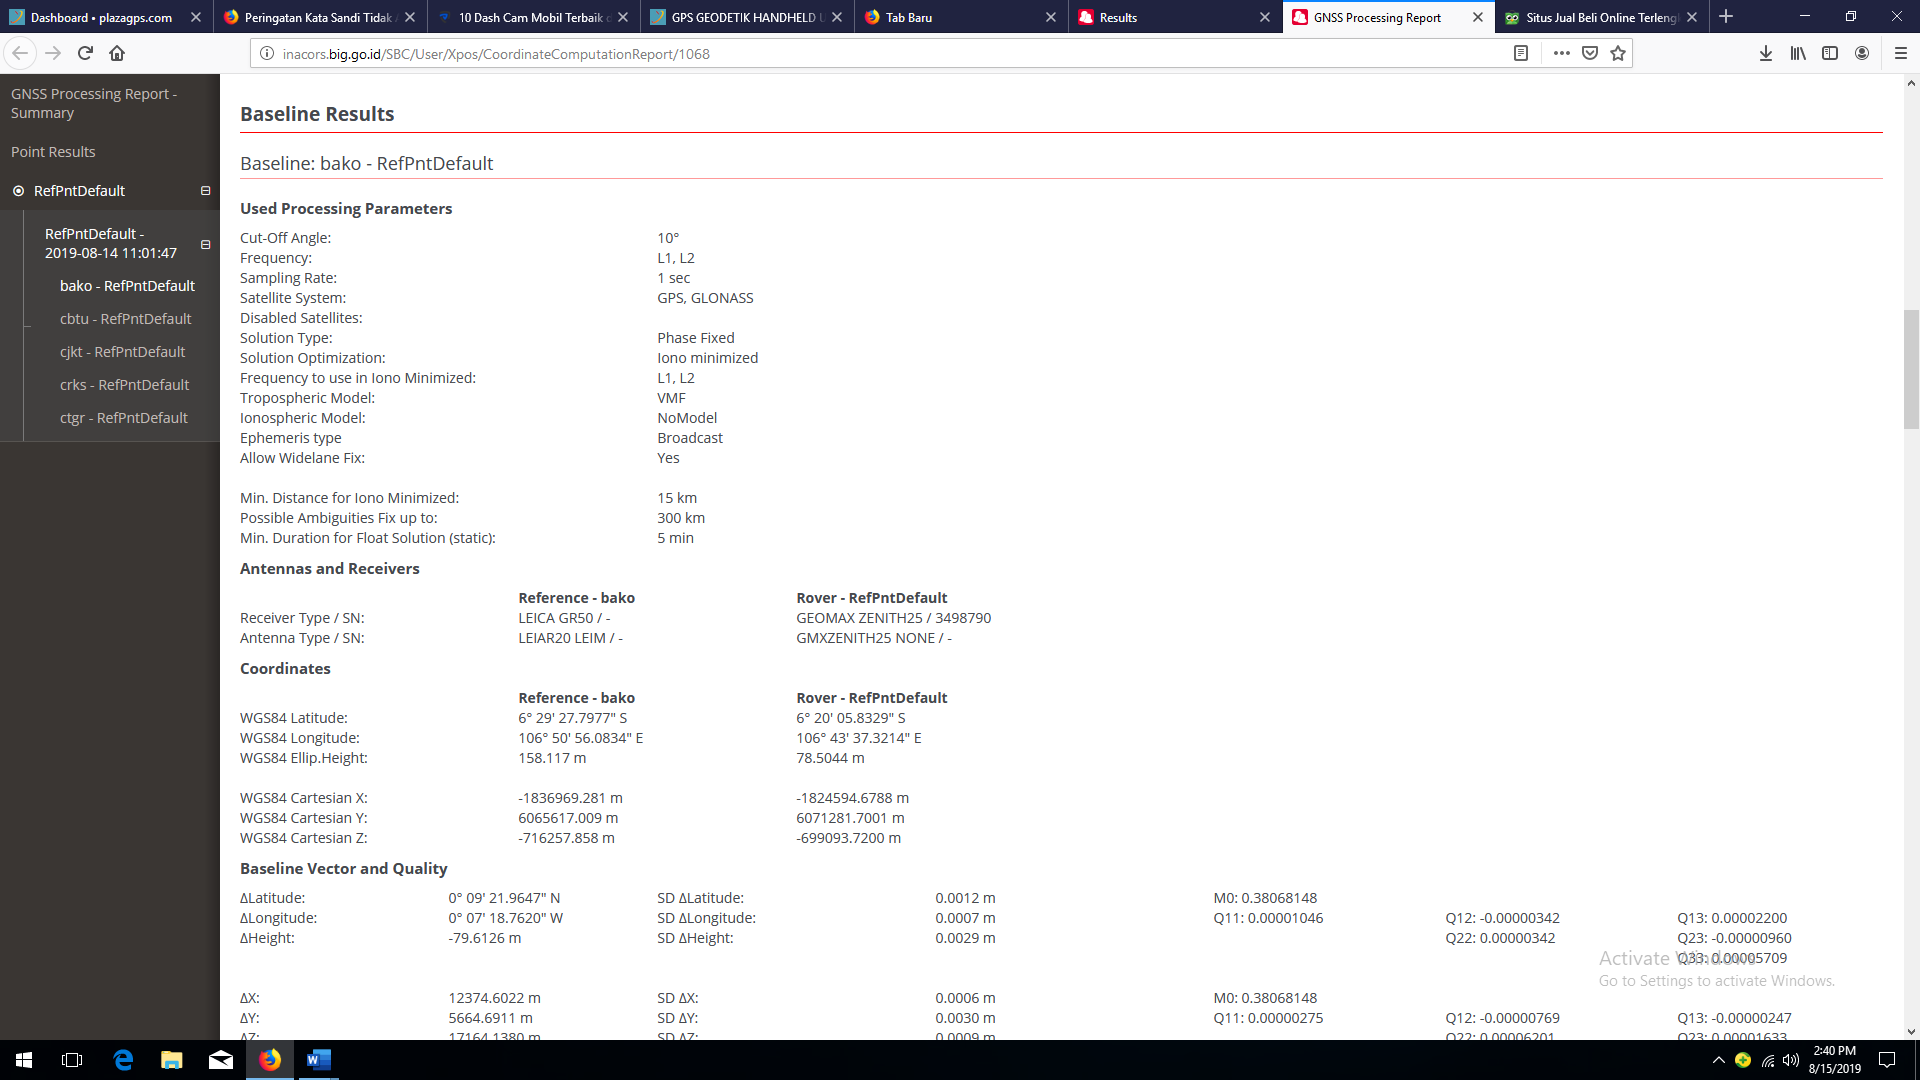
Task: Open the Firefox hamburger menu
Action: (x=1901, y=53)
